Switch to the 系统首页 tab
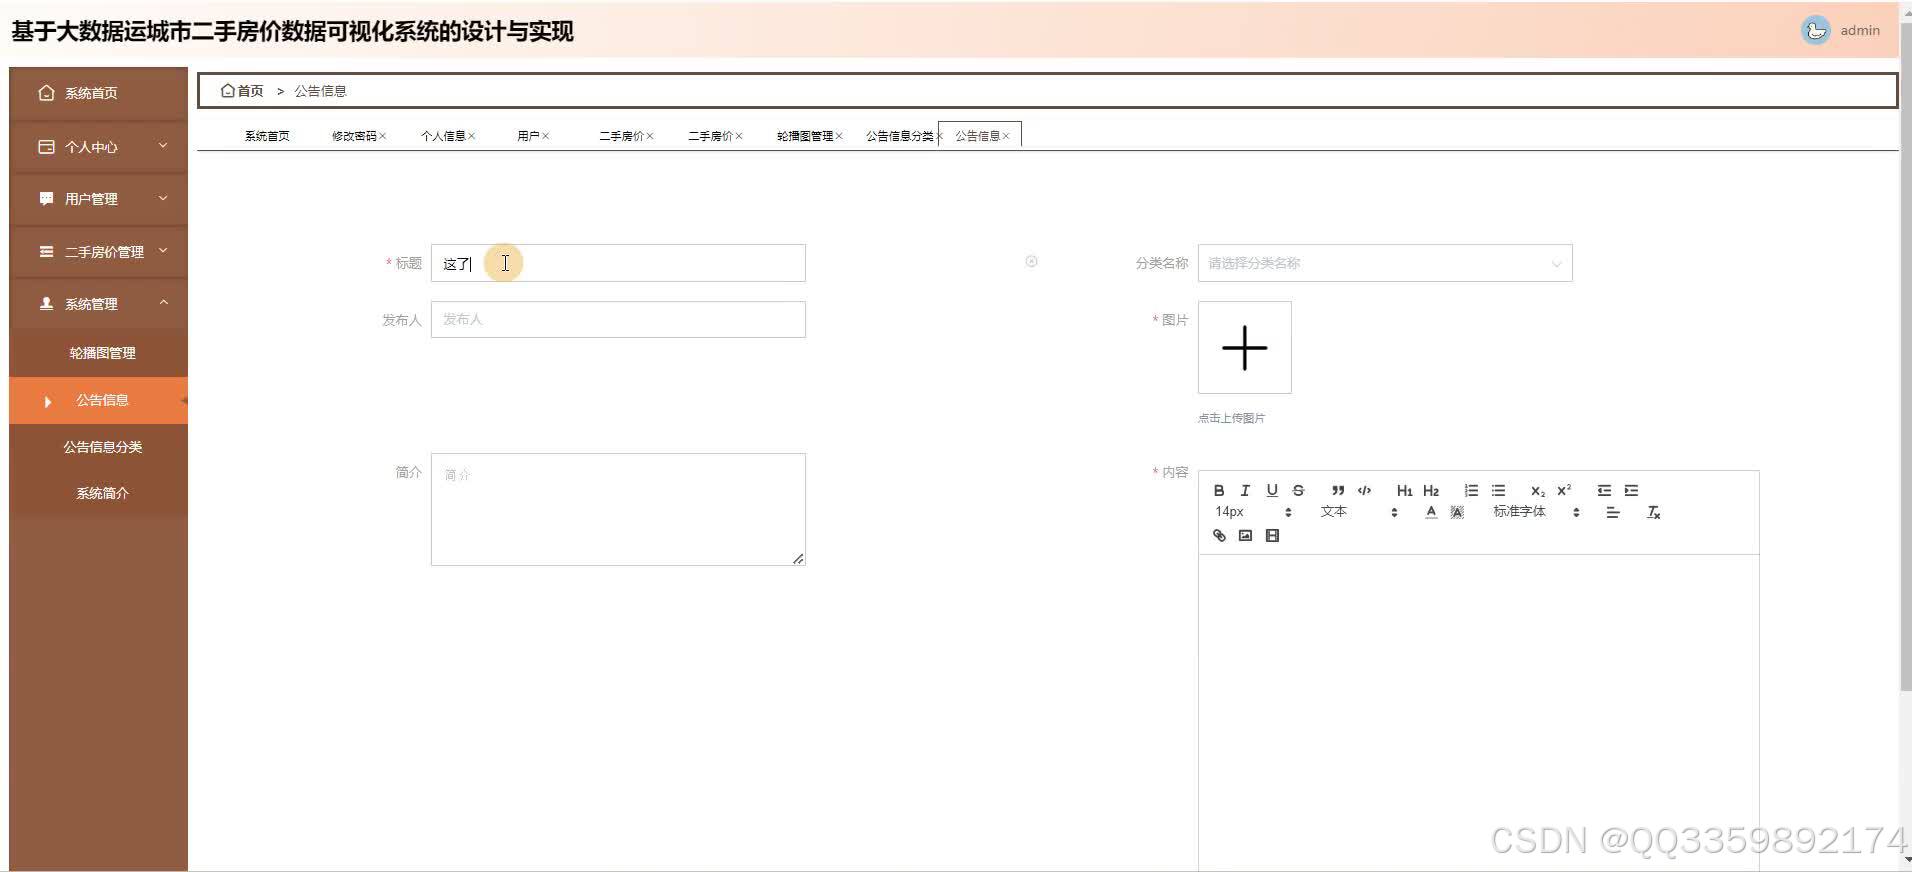This screenshot has width=1912, height=872. [267, 136]
